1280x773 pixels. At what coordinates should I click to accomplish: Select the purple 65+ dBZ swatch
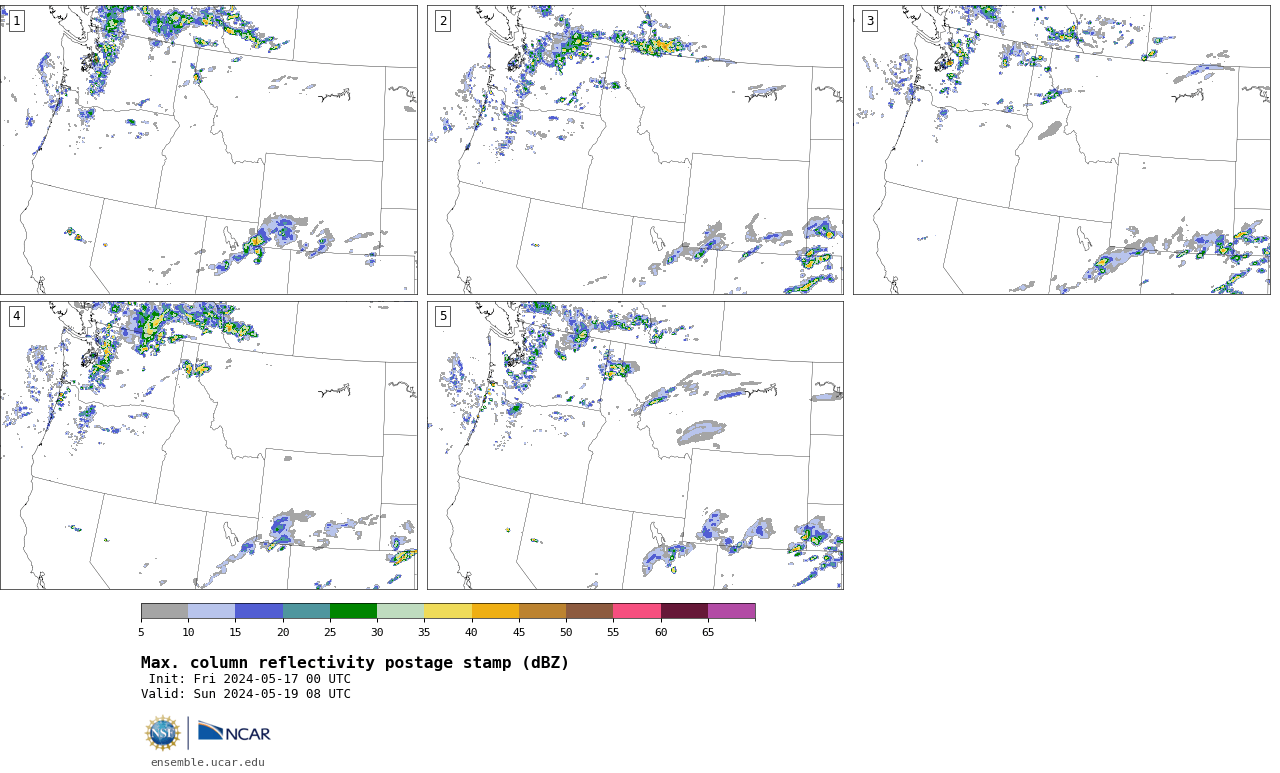coord(731,611)
